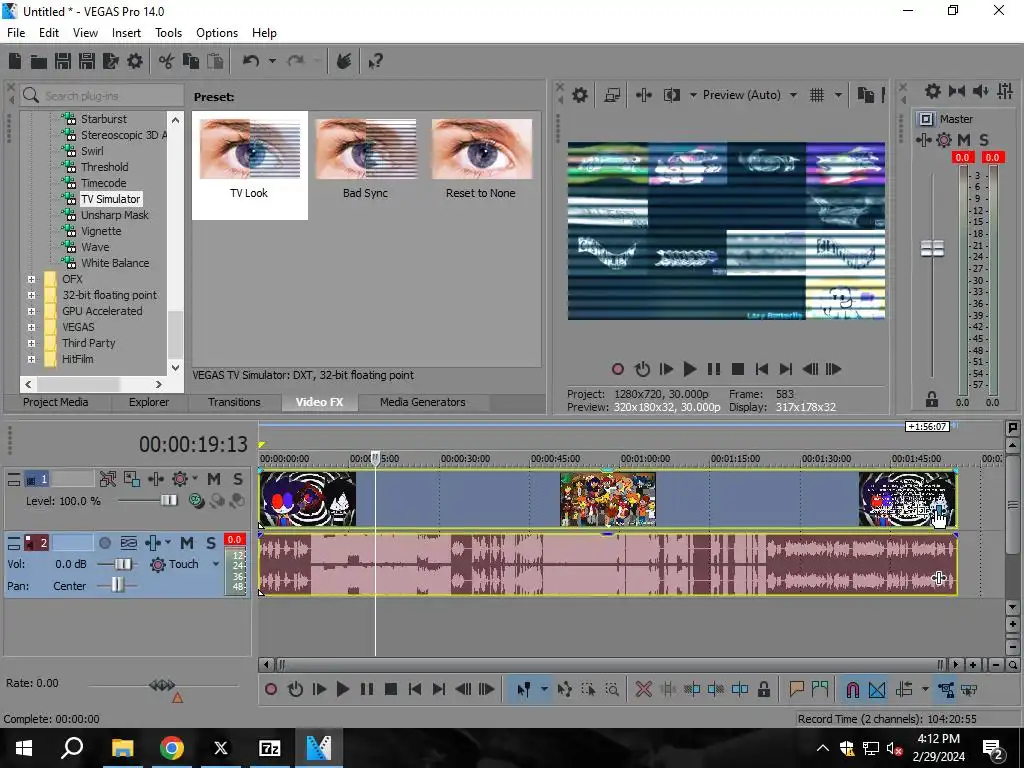Mute video track 1
This screenshot has width=1024, height=768.
214,479
